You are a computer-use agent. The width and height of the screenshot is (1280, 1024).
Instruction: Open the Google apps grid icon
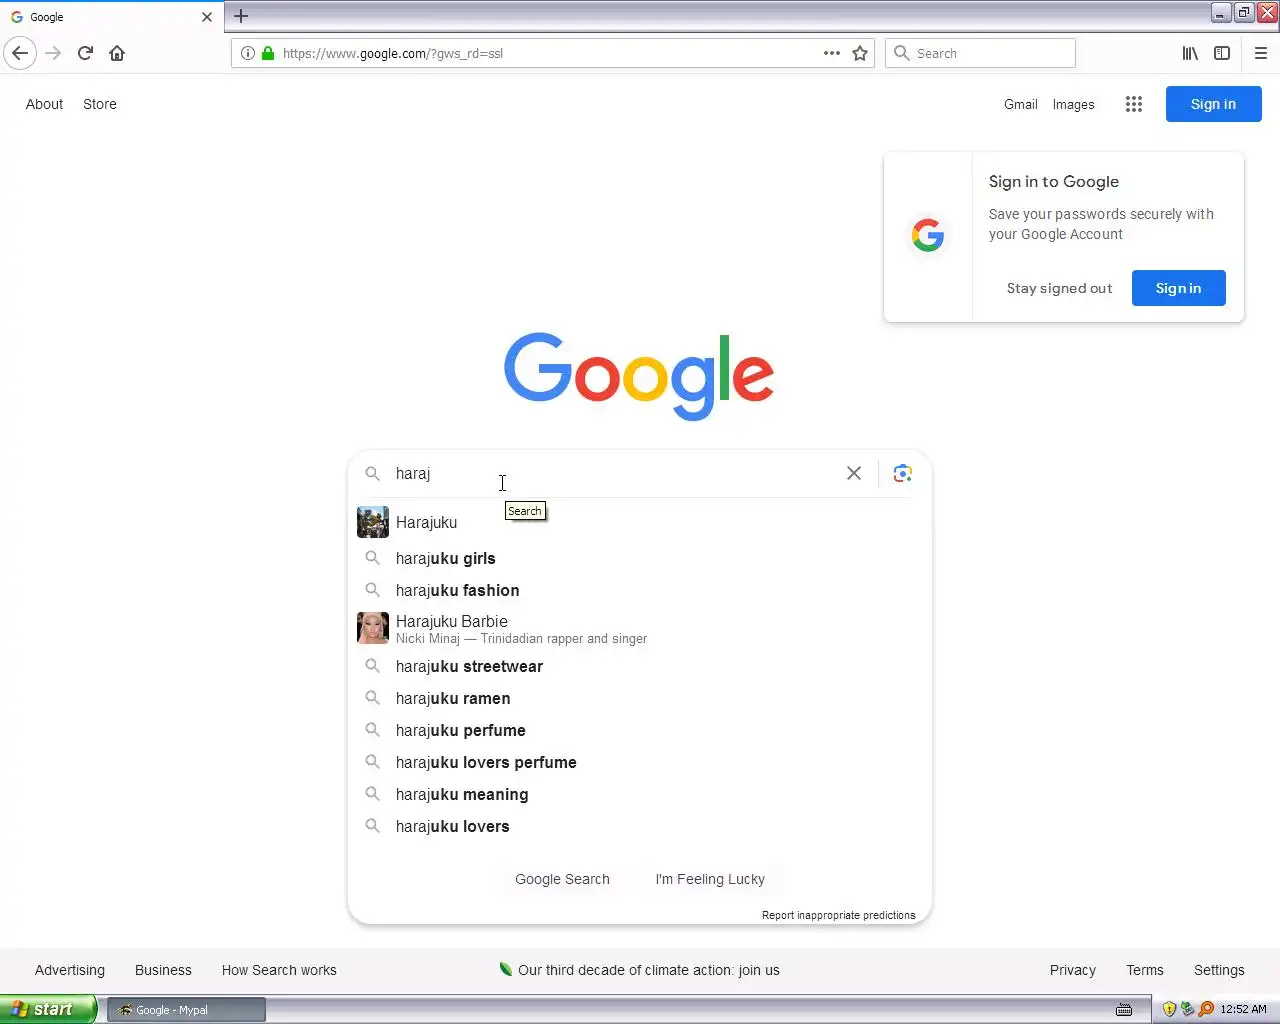(1133, 104)
